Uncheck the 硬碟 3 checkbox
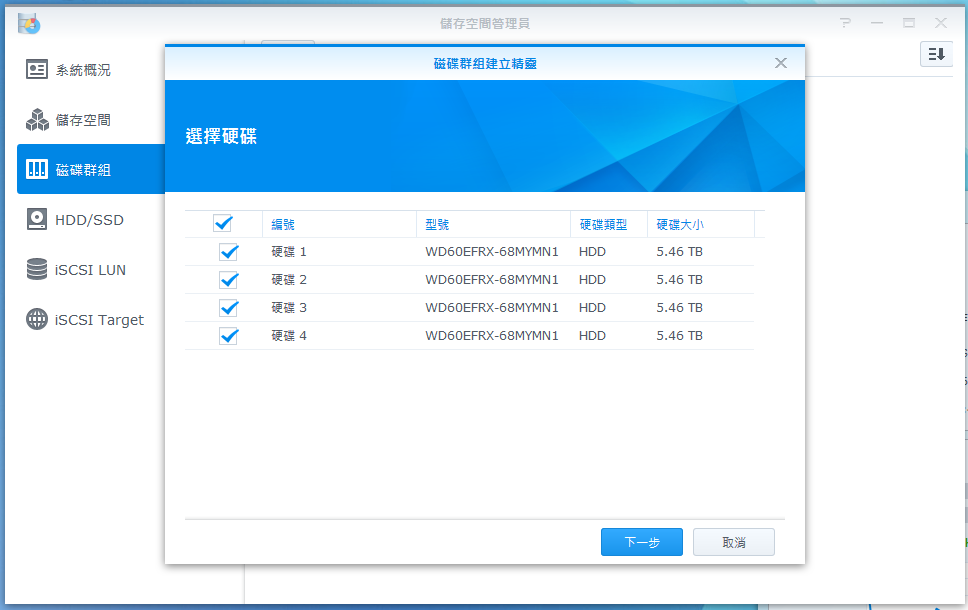 point(229,307)
